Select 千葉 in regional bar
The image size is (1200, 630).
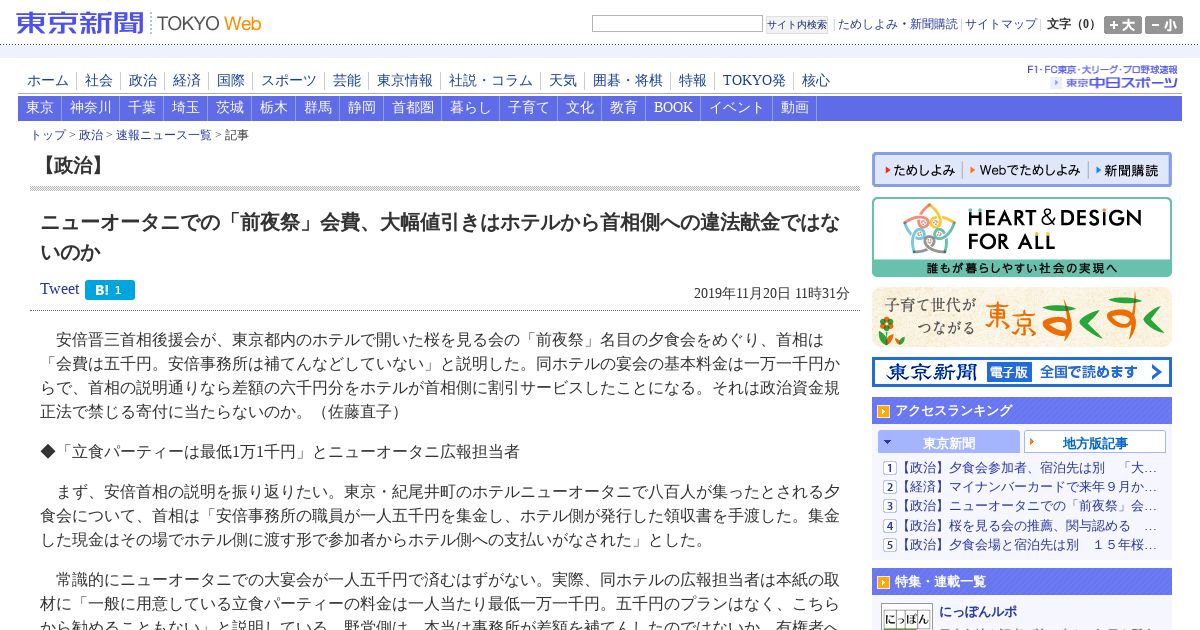(x=142, y=108)
